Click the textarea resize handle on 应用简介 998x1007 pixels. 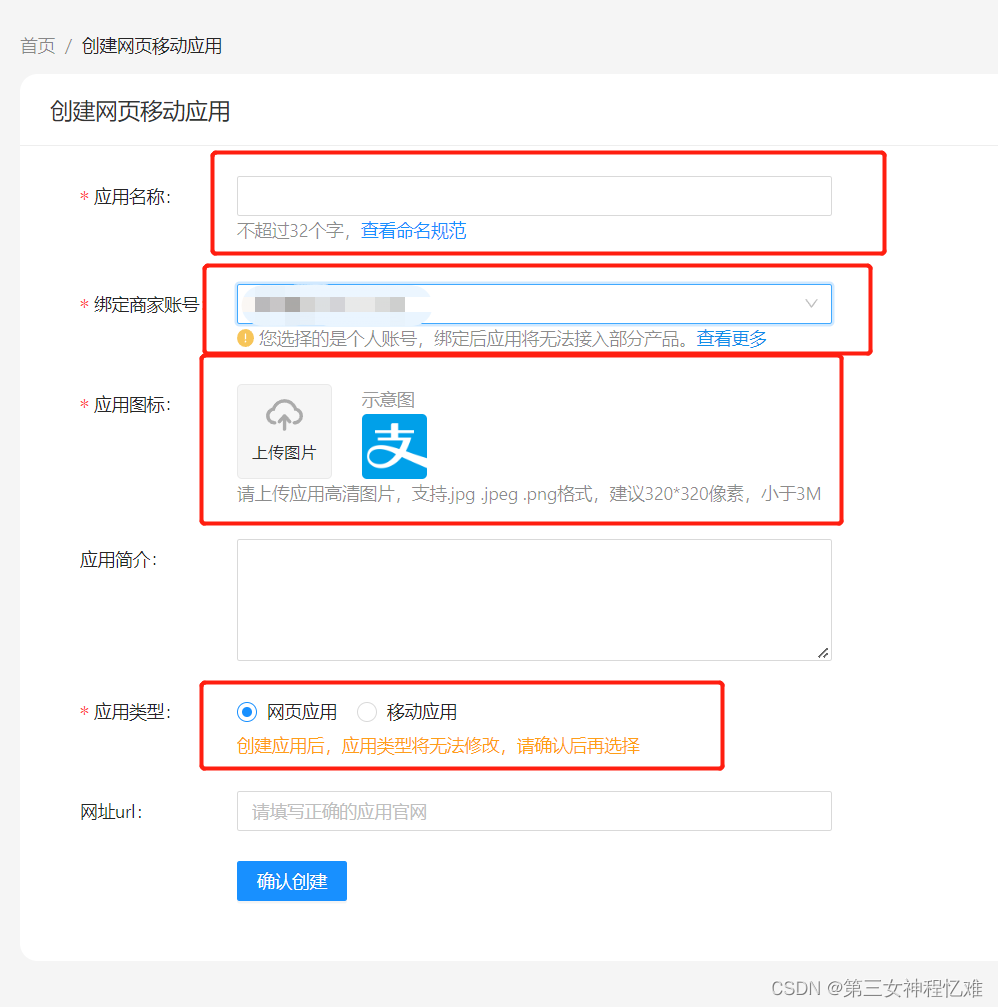point(824,653)
